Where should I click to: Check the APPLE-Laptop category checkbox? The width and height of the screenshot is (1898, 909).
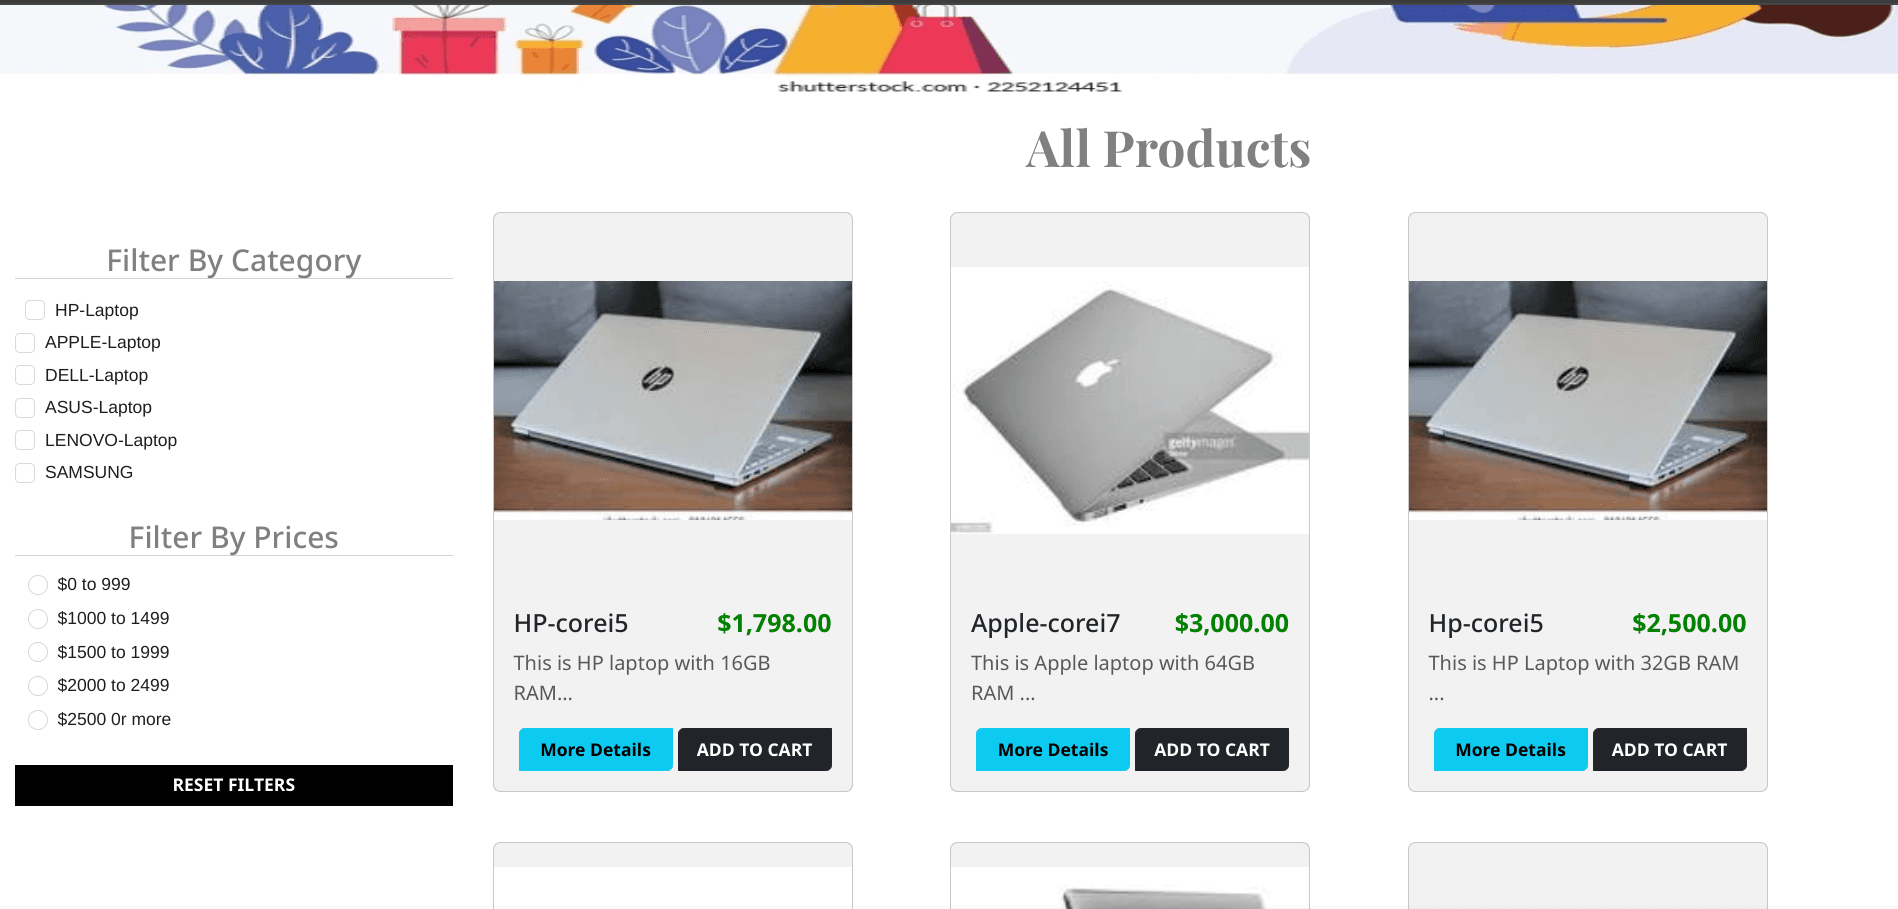click(25, 343)
